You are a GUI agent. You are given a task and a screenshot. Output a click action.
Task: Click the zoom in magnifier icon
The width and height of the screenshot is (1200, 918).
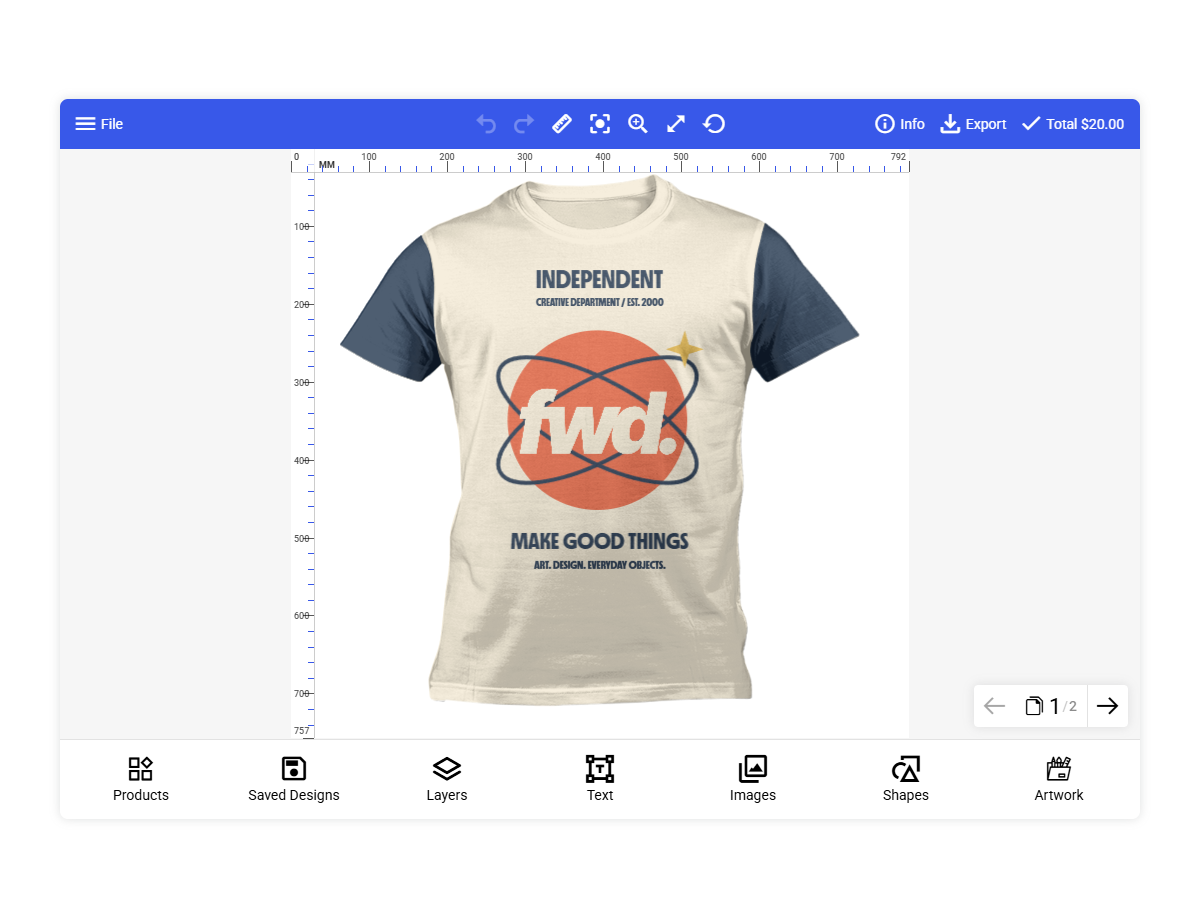(x=638, y=124)
